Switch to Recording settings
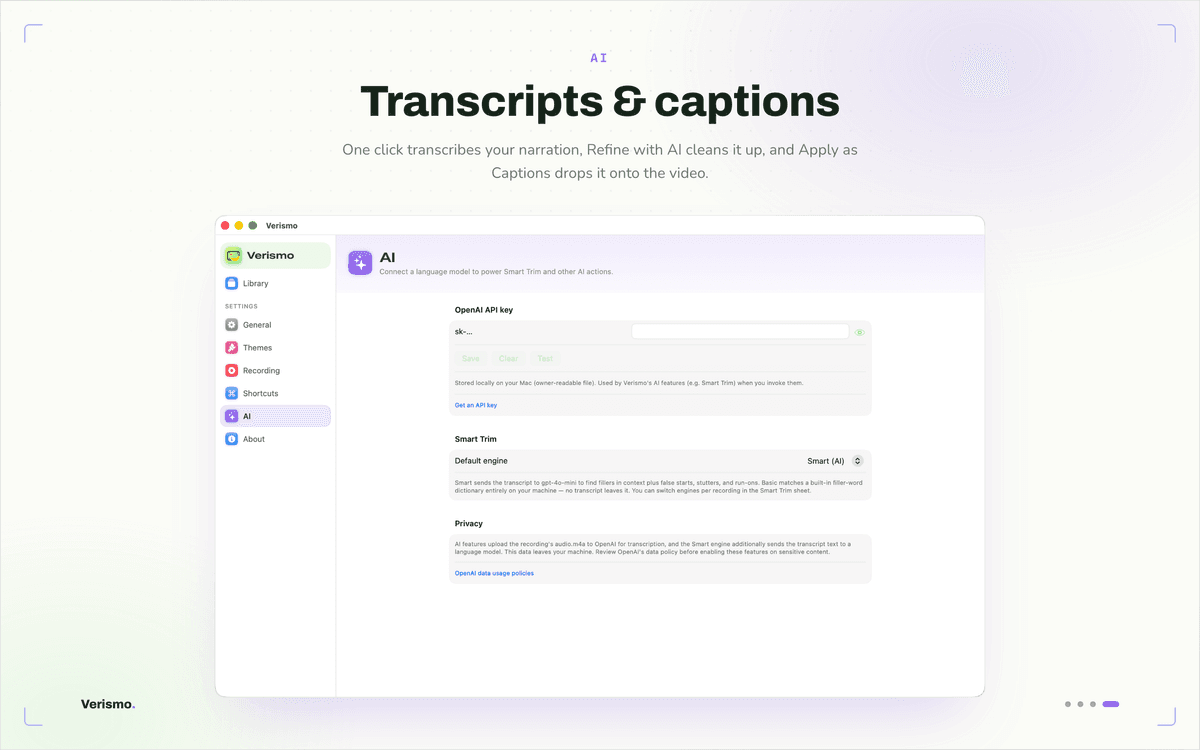 pos(275,371)
